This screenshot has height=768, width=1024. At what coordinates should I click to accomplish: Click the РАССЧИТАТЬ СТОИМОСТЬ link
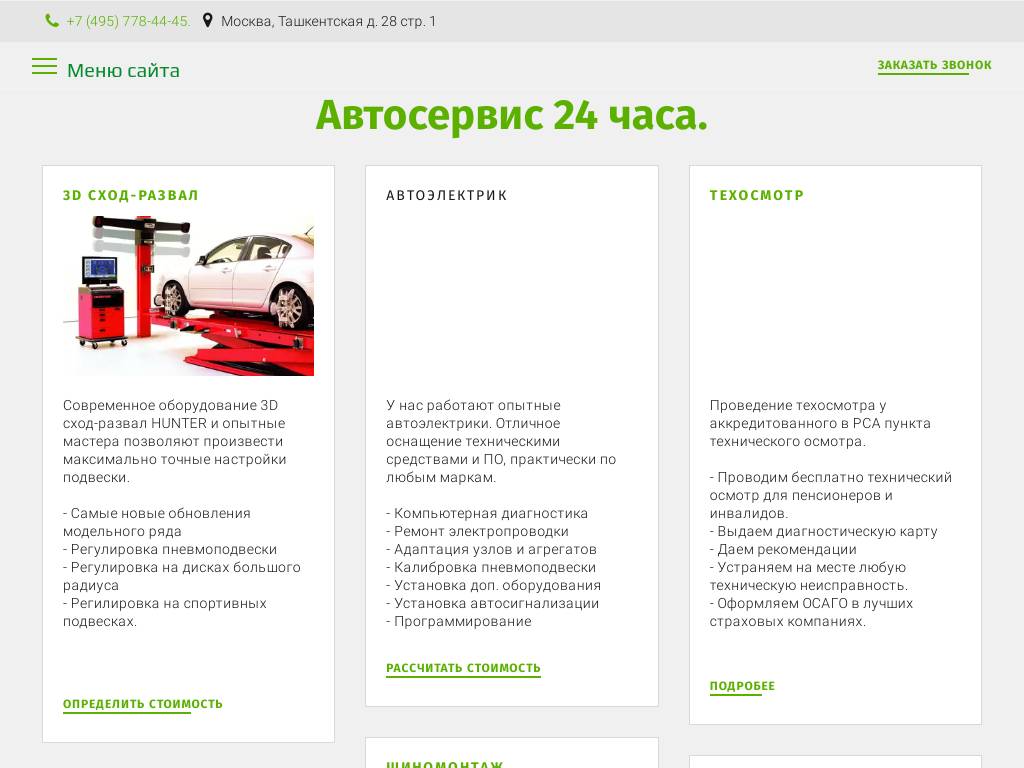(x=463, y=668)
